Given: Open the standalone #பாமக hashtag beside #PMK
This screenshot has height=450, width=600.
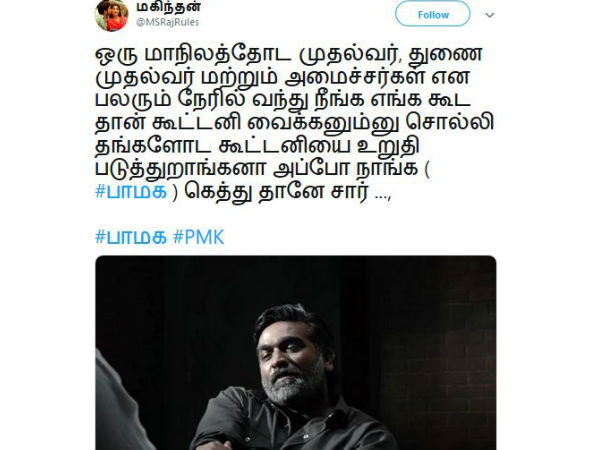Looking at the screenshot, I should tap(131, 237).
